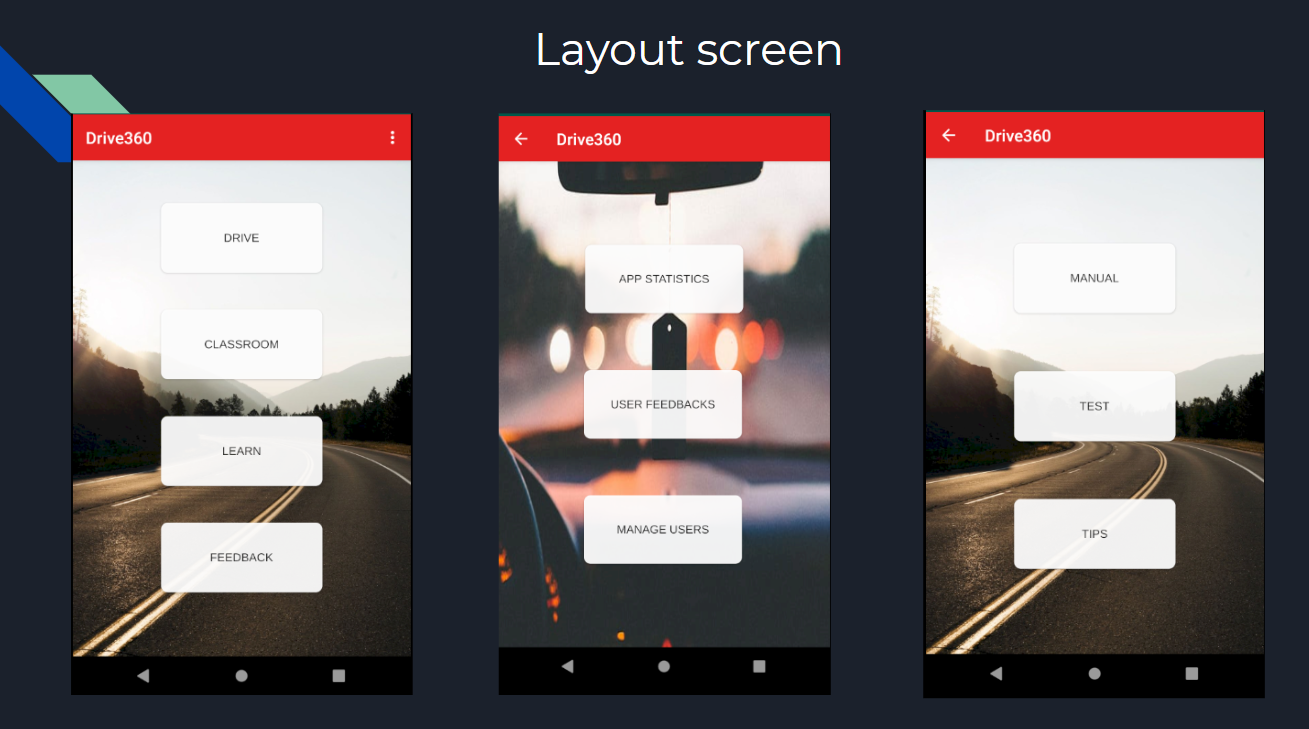Tap Android back triangle on the middle phone
This screenshot has height=729, width=1309.
pos(567,666)
